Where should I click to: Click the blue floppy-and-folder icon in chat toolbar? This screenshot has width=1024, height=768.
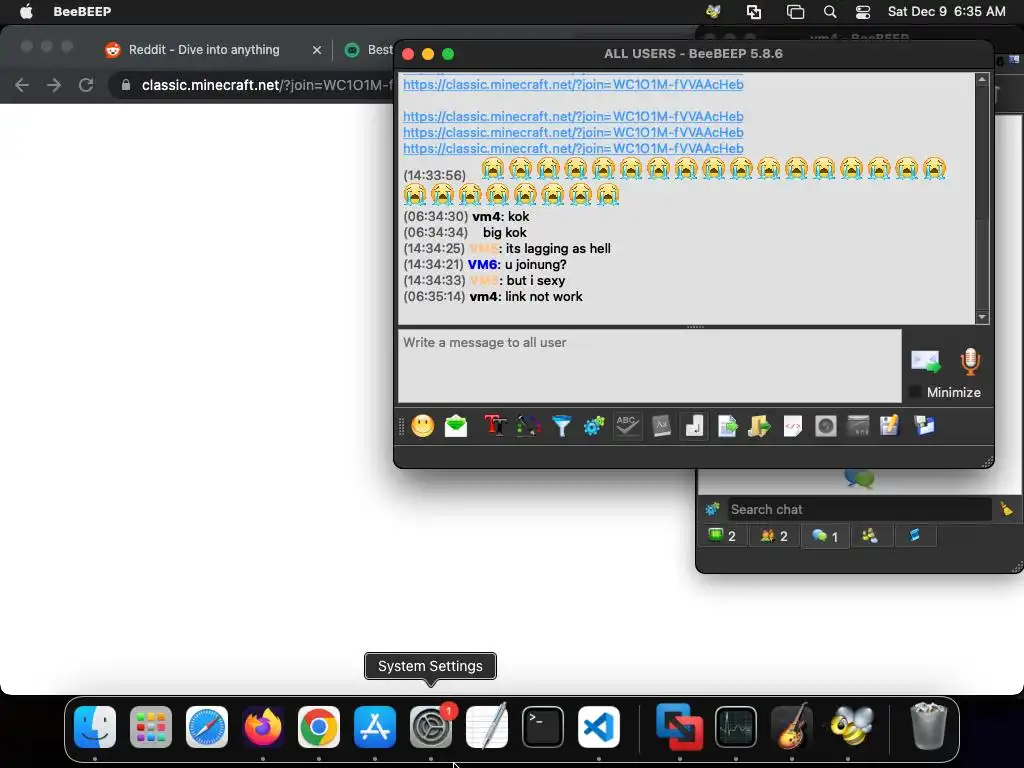924,426
